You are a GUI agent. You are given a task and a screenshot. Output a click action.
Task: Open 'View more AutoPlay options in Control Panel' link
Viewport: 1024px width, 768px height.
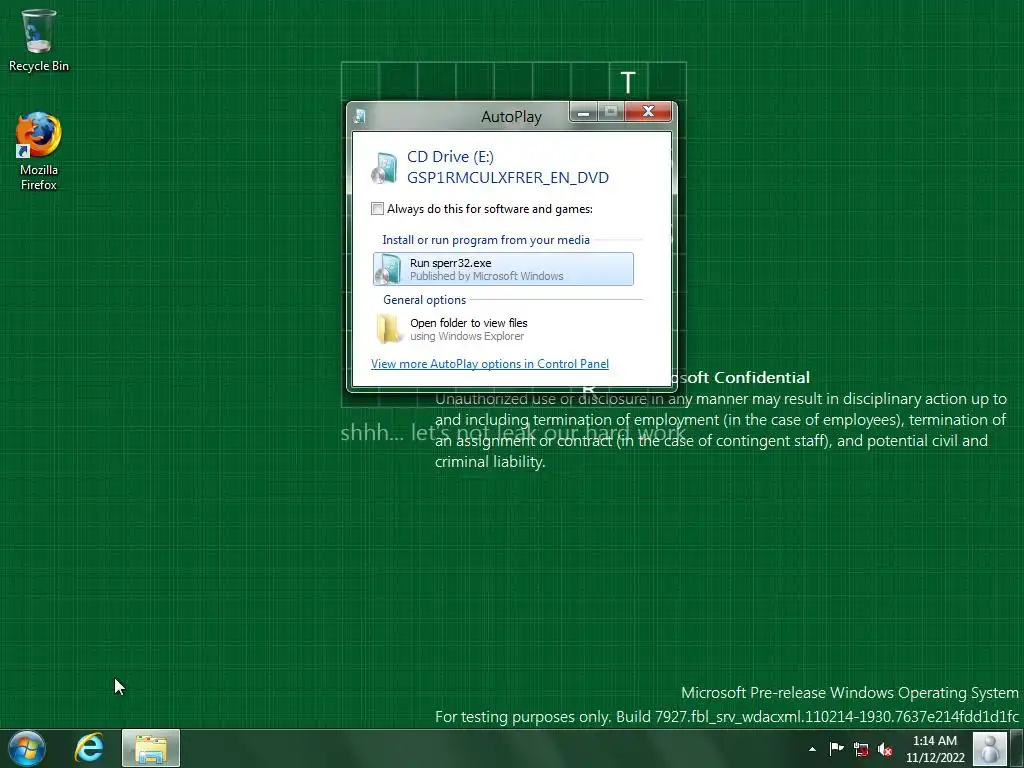tap(490, 364)
